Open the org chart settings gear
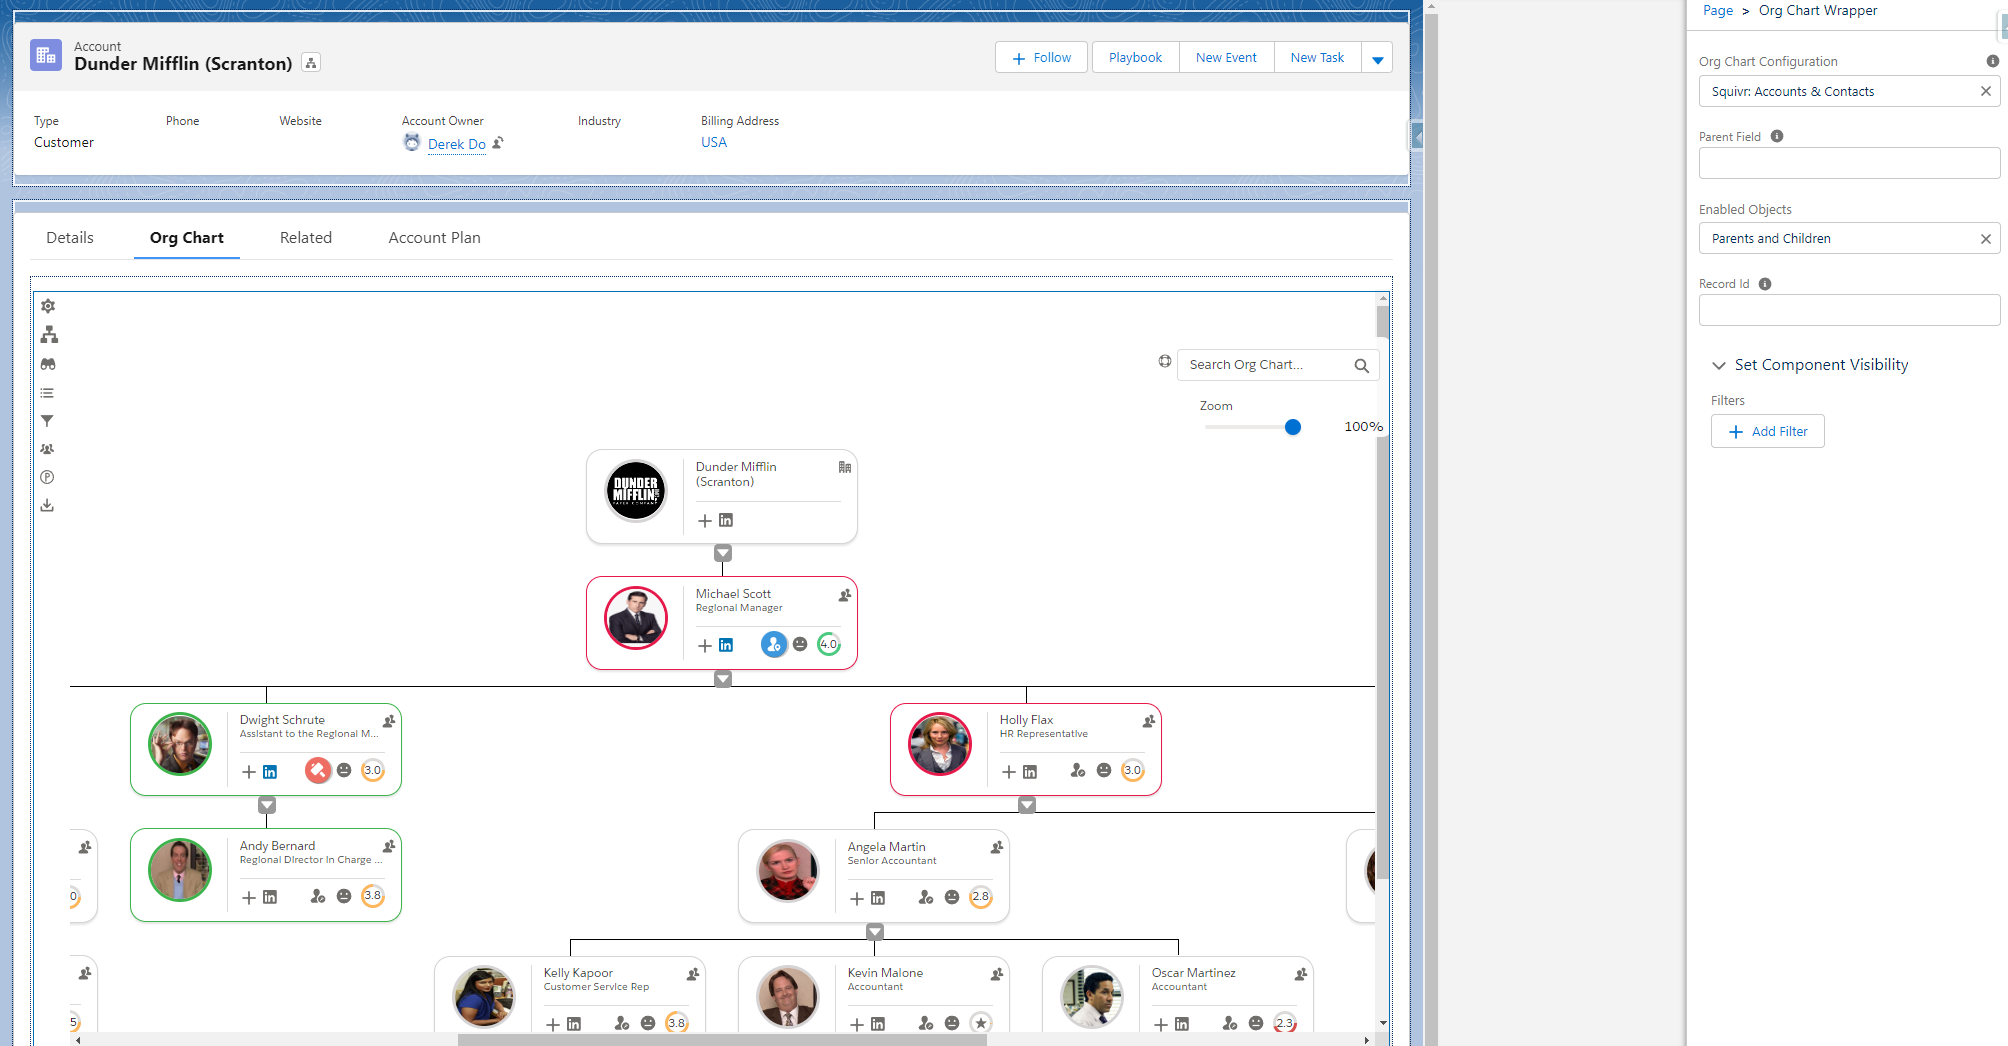The image size is (2008, 1046). 48,306
